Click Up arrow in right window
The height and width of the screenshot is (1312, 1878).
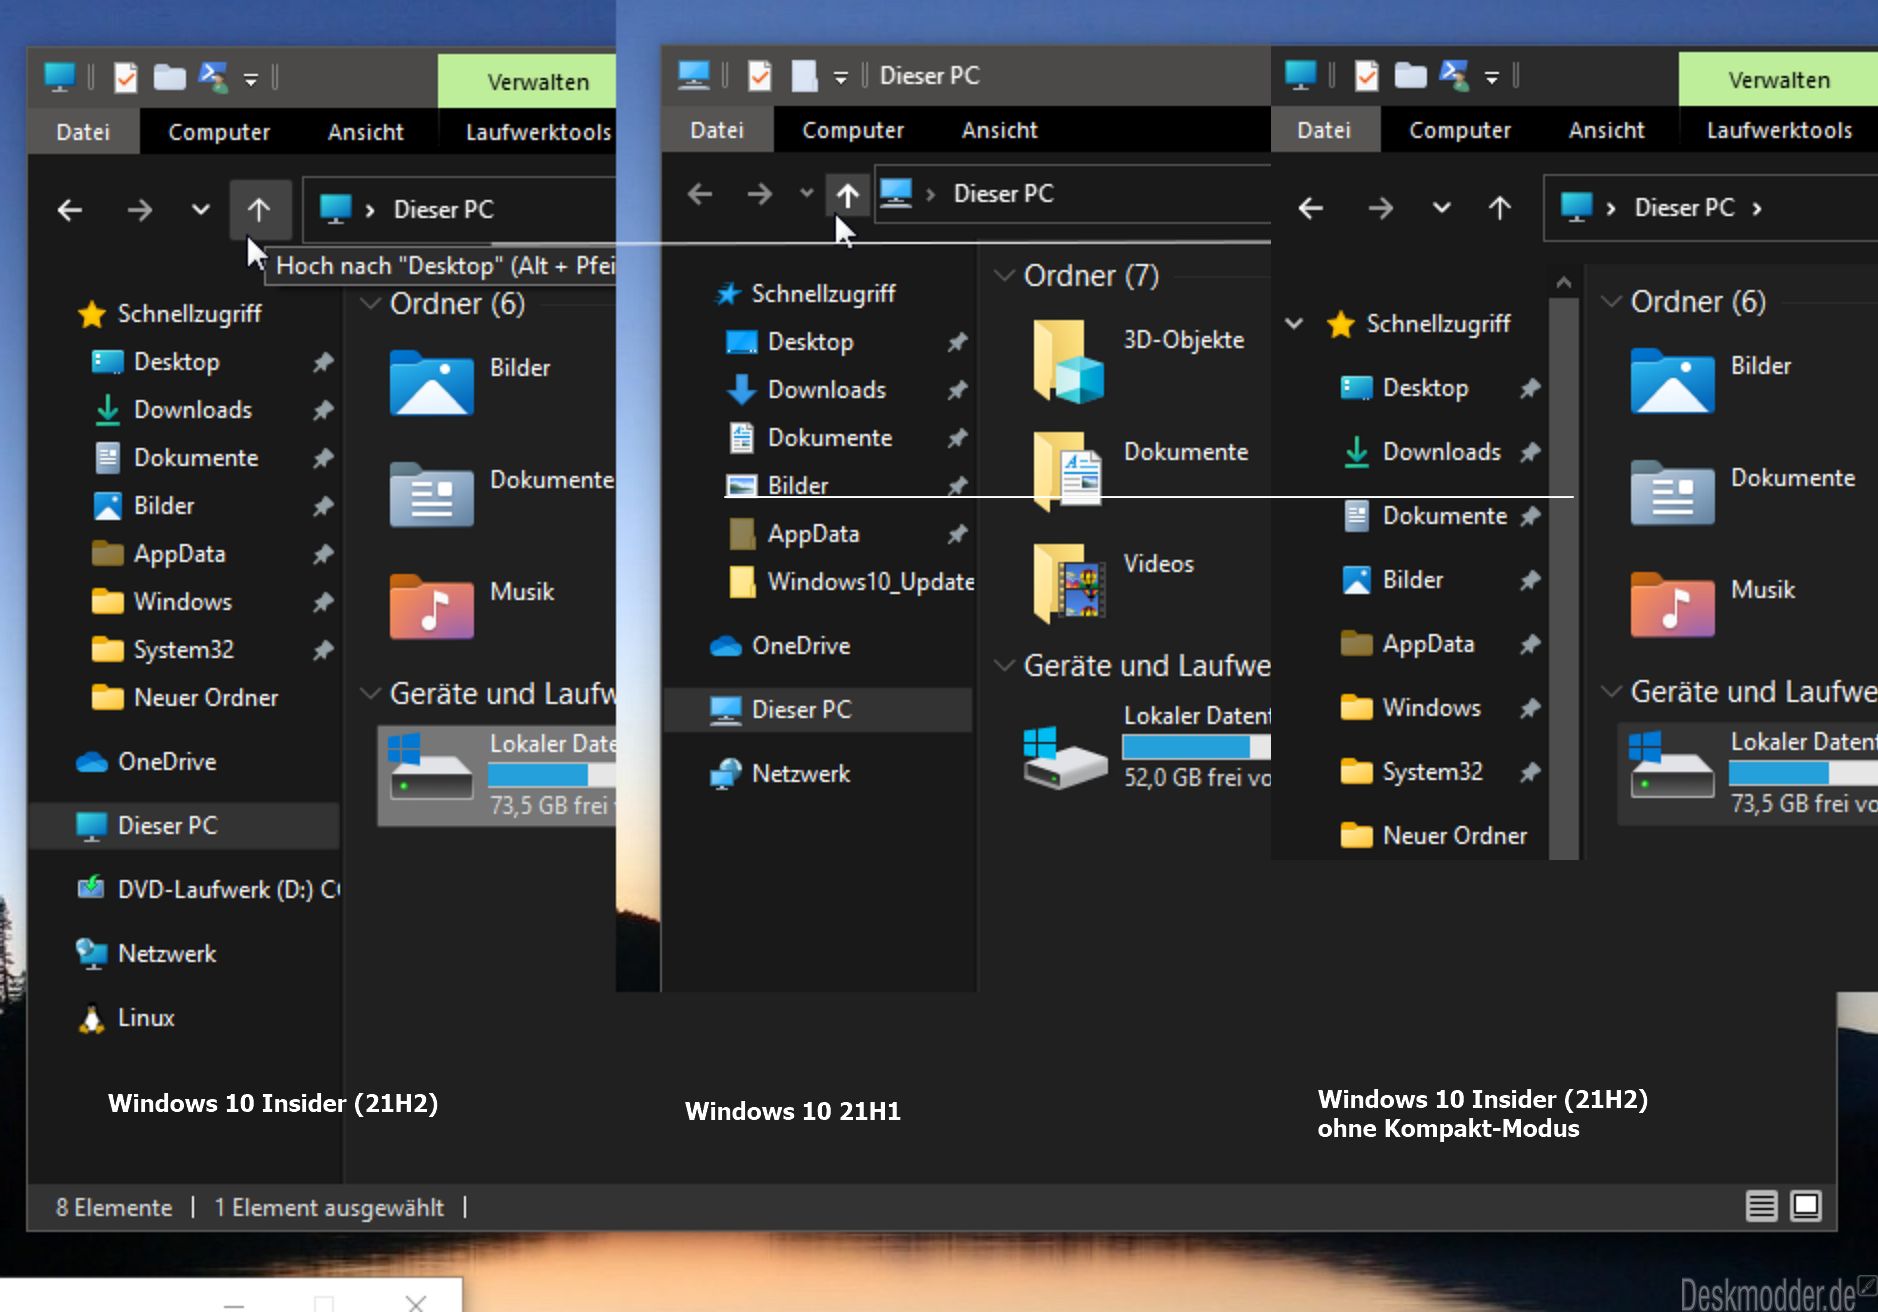click(1500, 208)
